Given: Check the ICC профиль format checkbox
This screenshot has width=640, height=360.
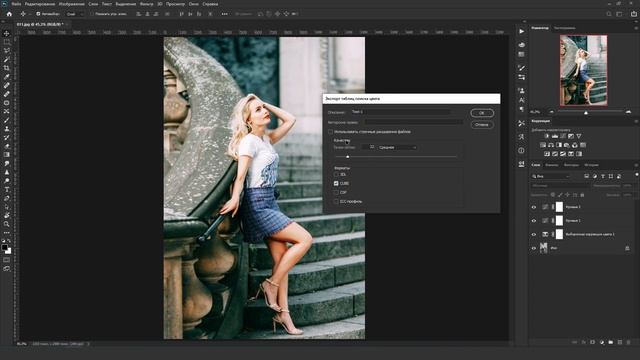Looking at the screenshot, I should pyautogui.click(x=336, y=201).
